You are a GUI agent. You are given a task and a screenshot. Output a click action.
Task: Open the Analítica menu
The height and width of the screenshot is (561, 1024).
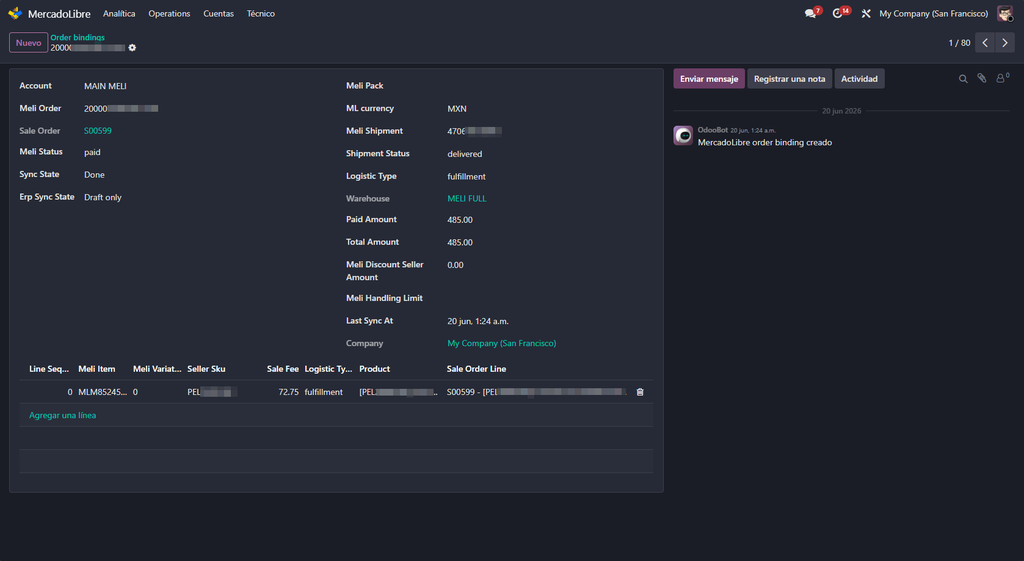click(x=119, y=14)
